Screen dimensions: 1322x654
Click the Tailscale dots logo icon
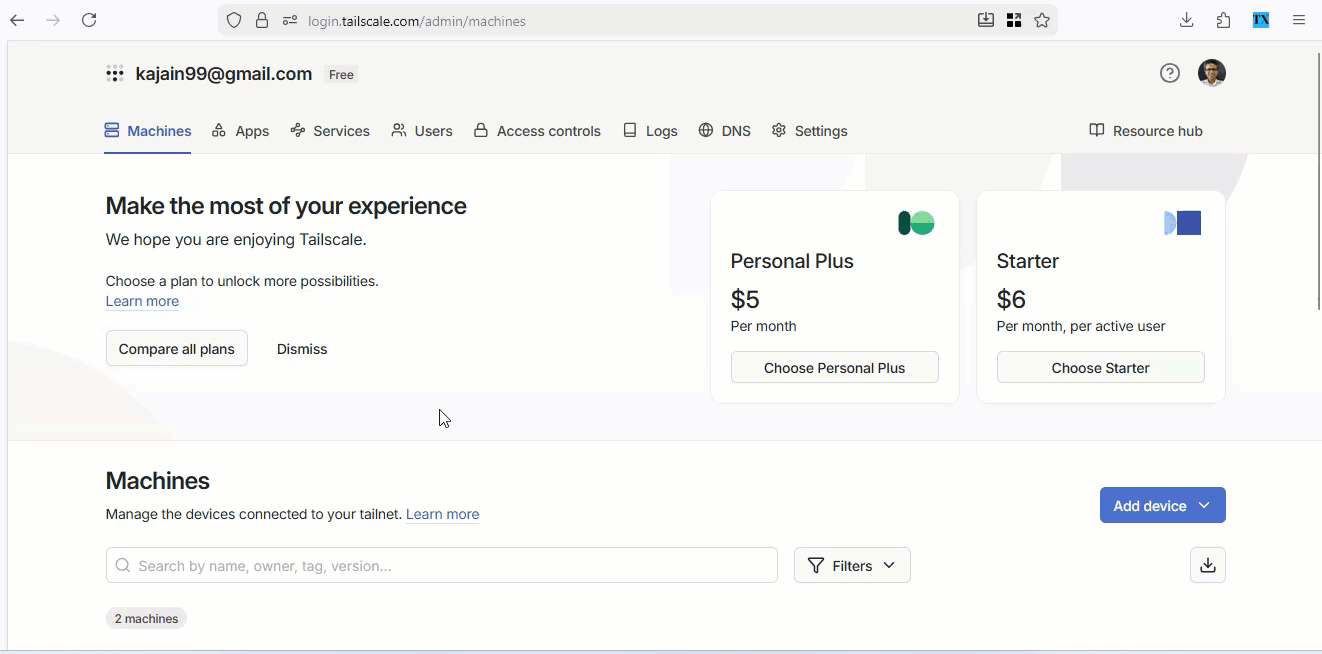[115, 74]
